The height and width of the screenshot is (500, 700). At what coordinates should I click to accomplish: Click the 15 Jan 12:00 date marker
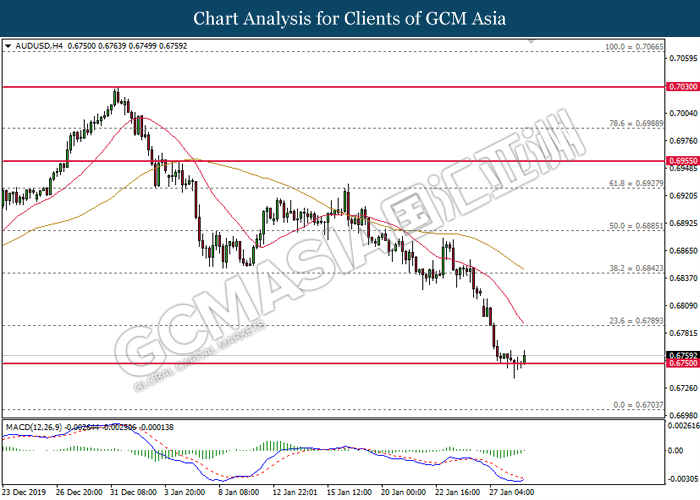coord(349,492)
